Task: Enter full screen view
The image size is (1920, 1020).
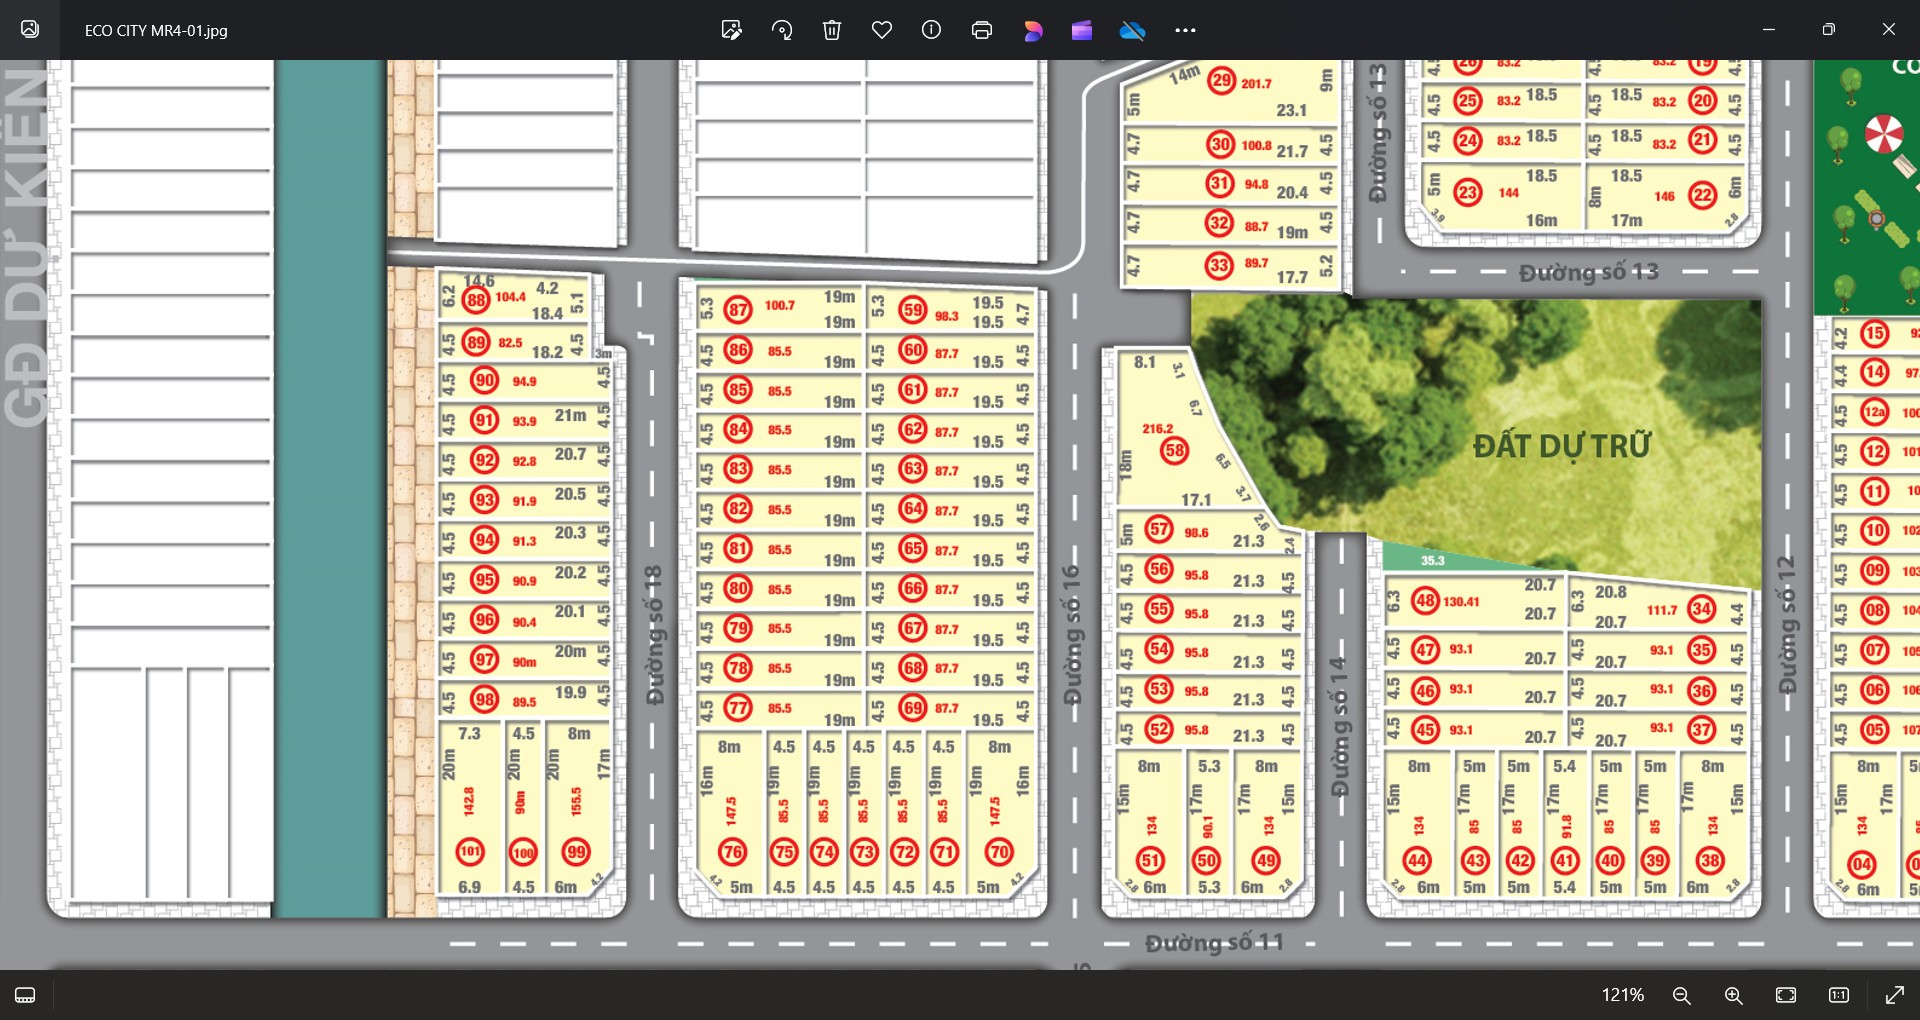Action: click(1894, 995)
